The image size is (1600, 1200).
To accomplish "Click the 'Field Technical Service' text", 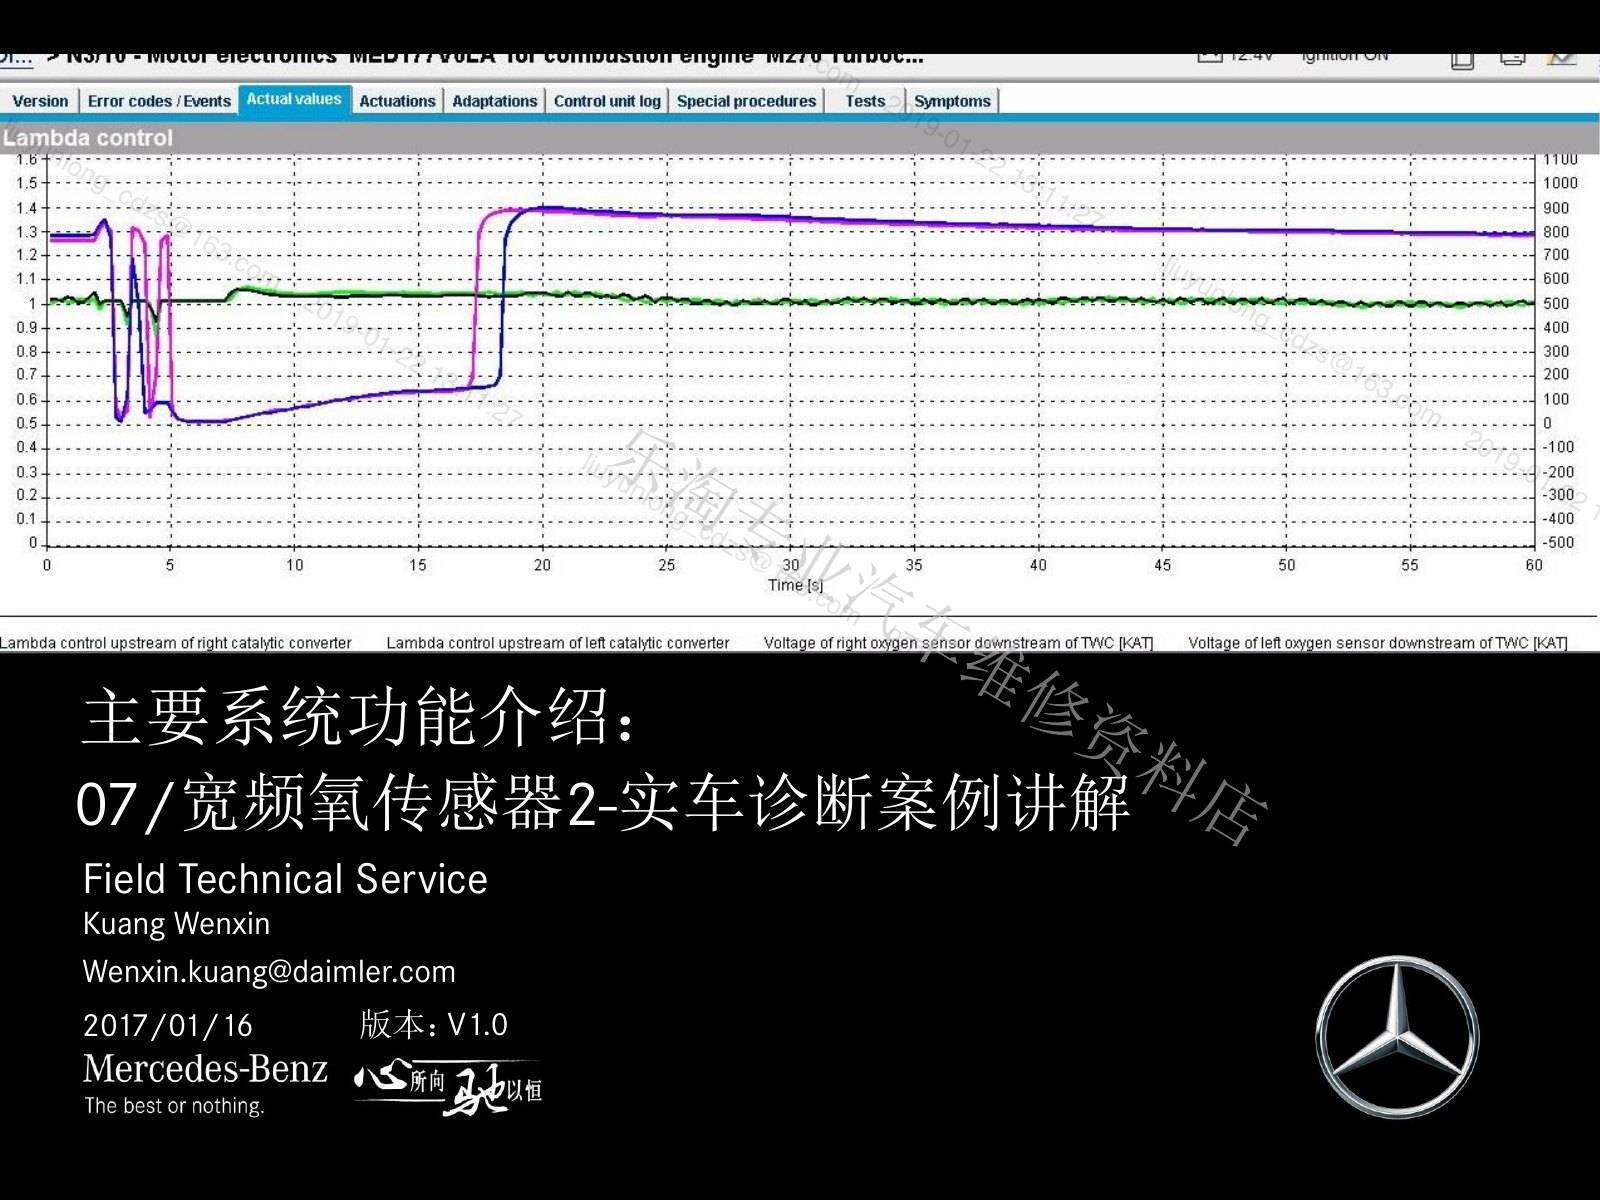I will (285, 879).
